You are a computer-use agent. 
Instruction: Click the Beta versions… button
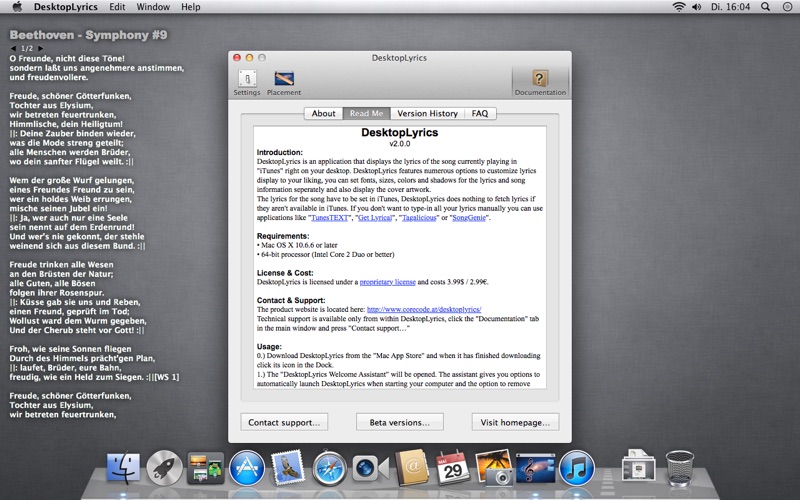tap(399, 422)
